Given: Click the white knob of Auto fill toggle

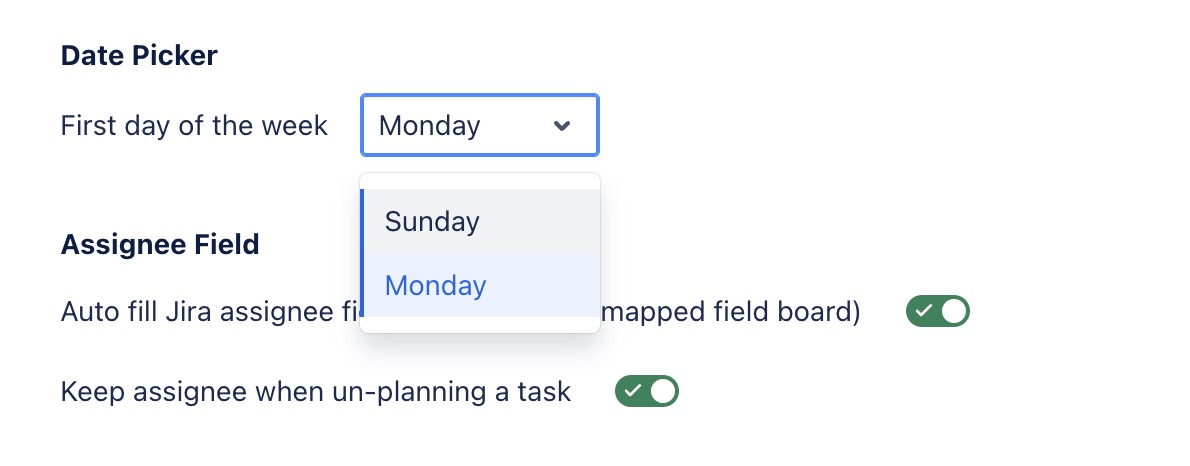Looking at the screenshot, I should (x=954, y=312).
